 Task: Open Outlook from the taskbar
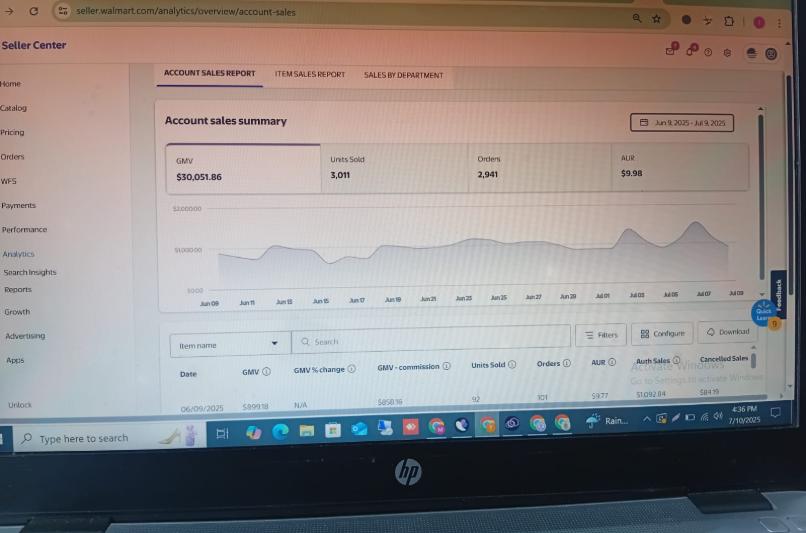tap(359, 429)
